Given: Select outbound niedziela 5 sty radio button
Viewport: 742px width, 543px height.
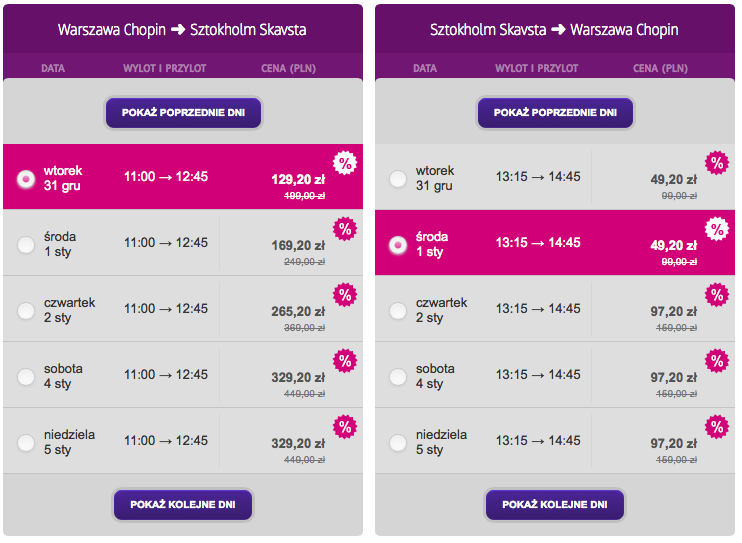Looking at the screenshot, I should click(x=26, y=443).
